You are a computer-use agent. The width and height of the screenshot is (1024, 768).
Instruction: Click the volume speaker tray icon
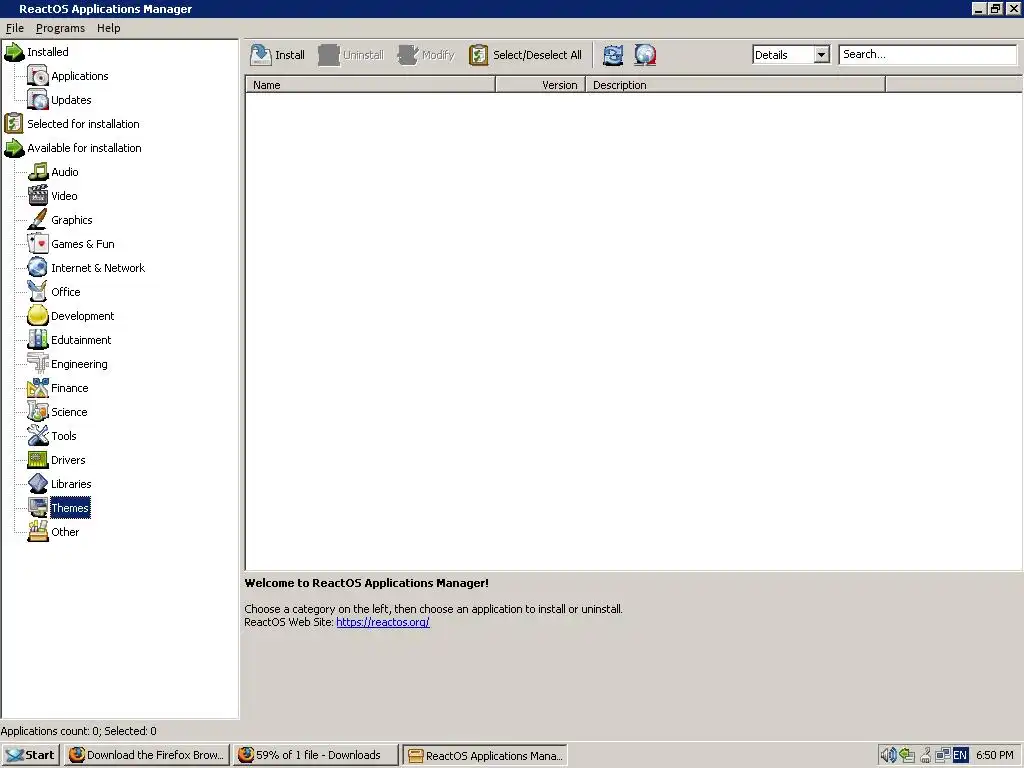click(x=888, y=755)
